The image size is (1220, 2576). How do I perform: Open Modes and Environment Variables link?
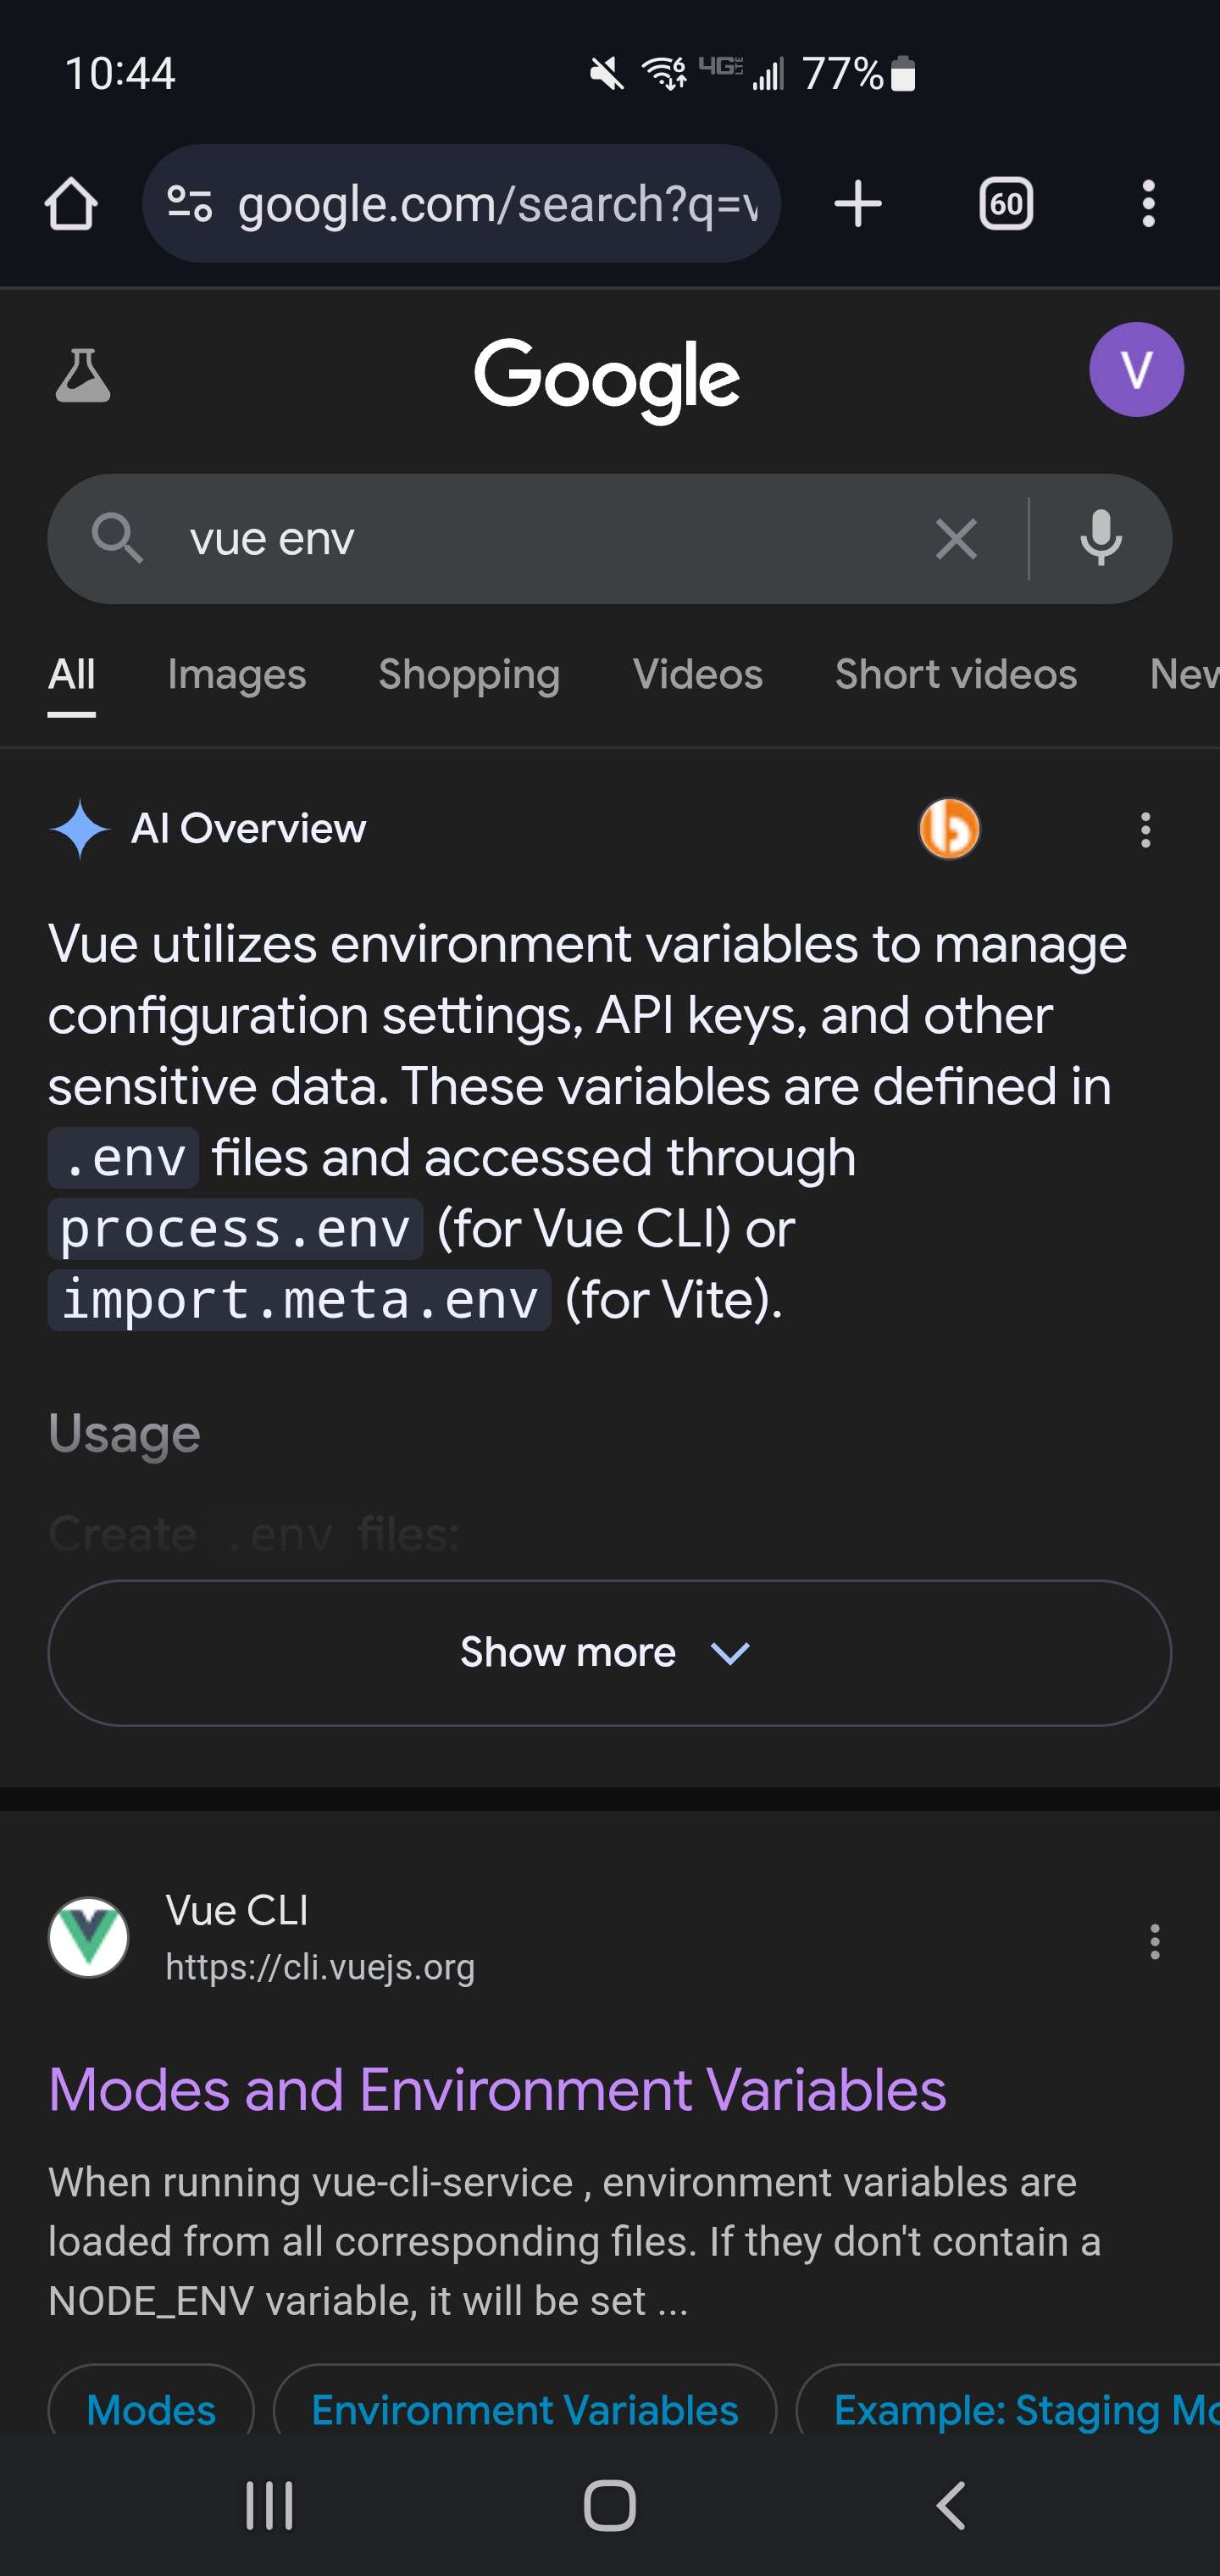(497, 2090)
